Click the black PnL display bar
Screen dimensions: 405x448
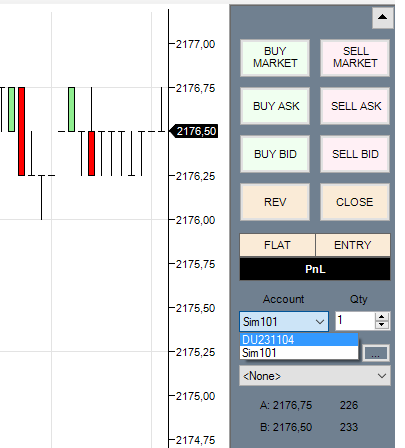[x=315, y=269]
